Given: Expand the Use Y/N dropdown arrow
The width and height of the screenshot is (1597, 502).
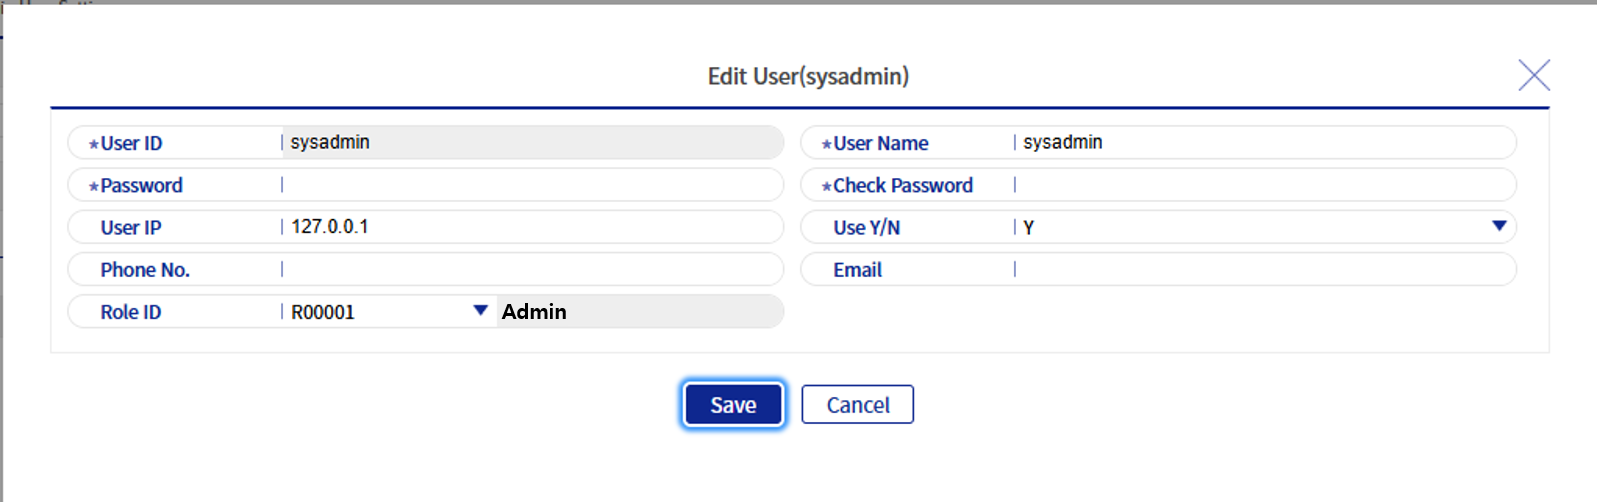Looking at the screenshot, I should [1498, 227].
